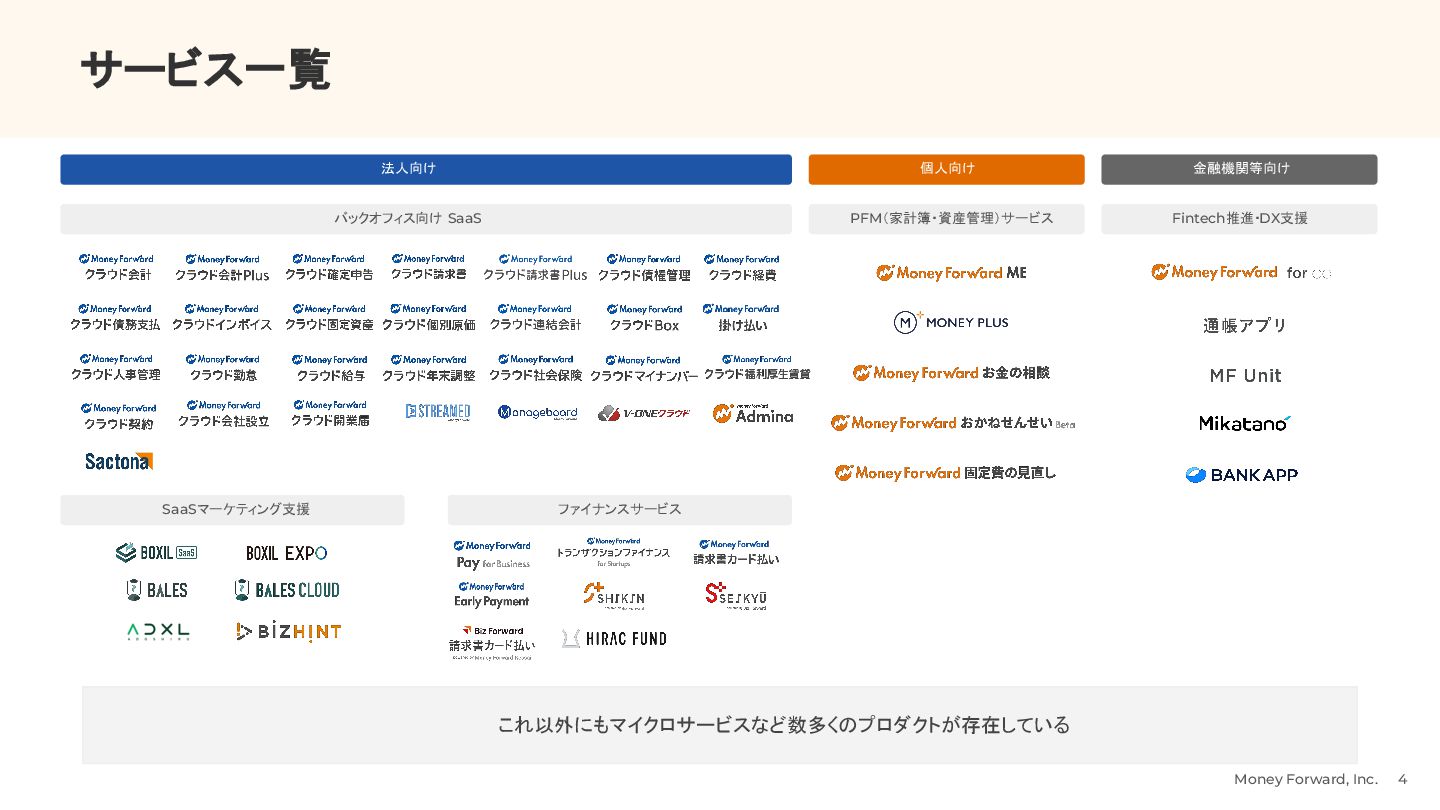This screenshot has width=1440, height=810.
Task: Click the クラウド会社設立 logo
Action: coord(224,414)
